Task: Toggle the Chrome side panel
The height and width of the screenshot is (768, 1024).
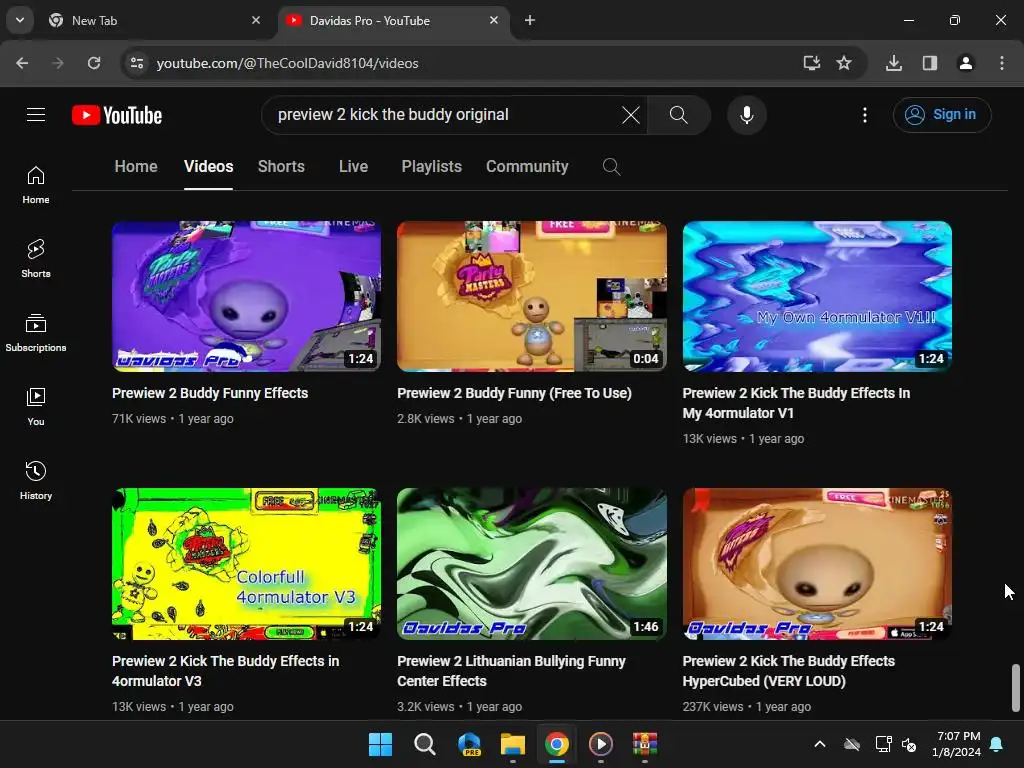Action: (930, 63)
